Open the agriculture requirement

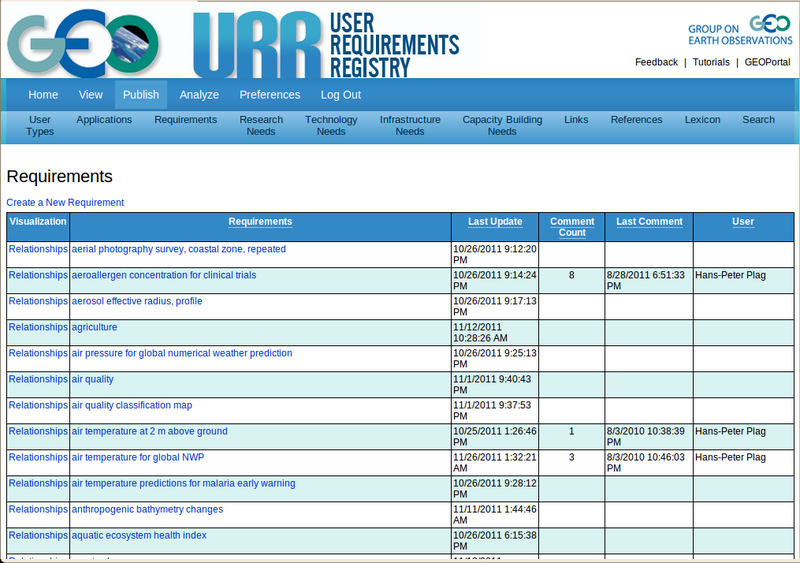(94, 327)
